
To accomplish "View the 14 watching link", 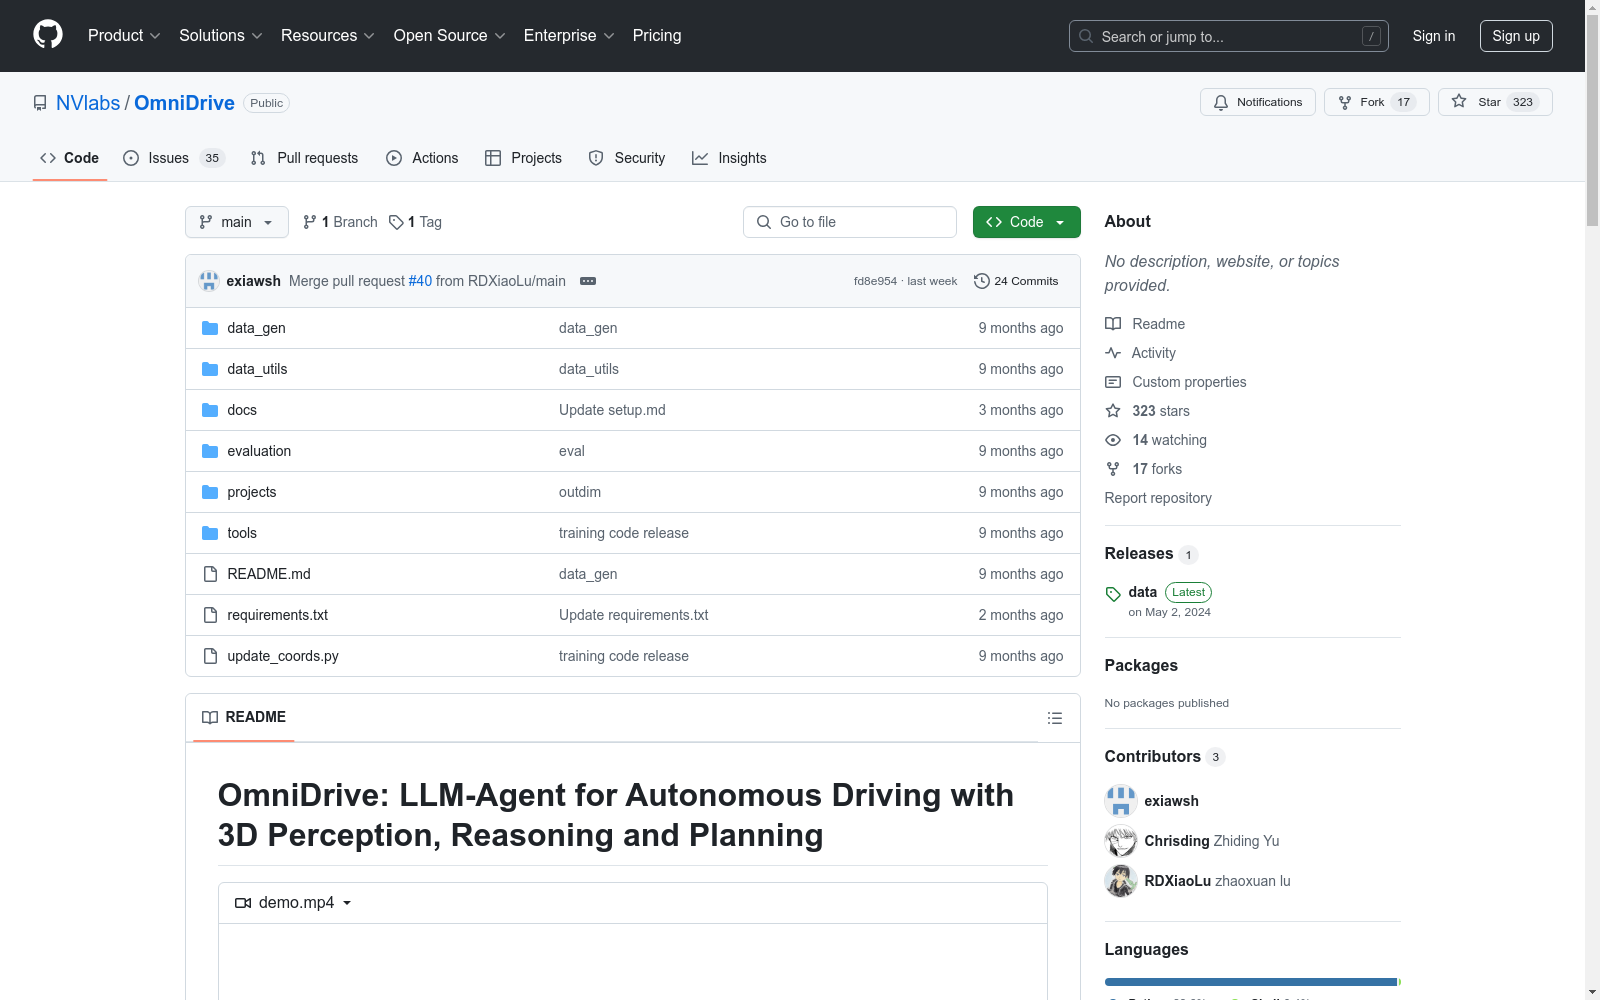I will pyautogui.click(x=1156, y=440).
